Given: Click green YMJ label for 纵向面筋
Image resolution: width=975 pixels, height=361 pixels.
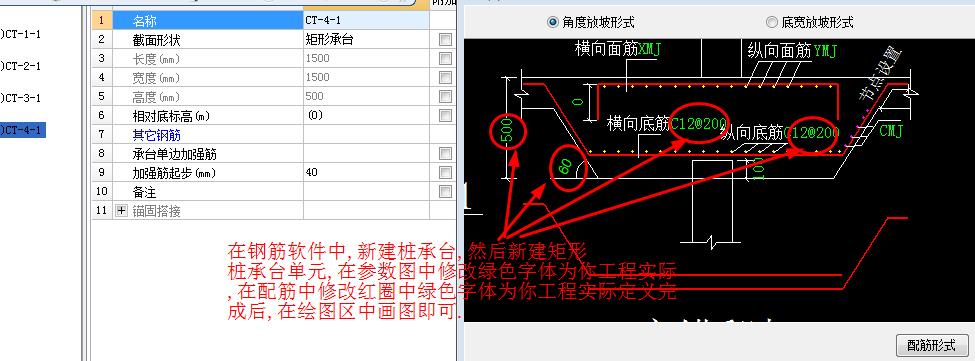Looking at the screenshot, I should click(x=826, y=50).
